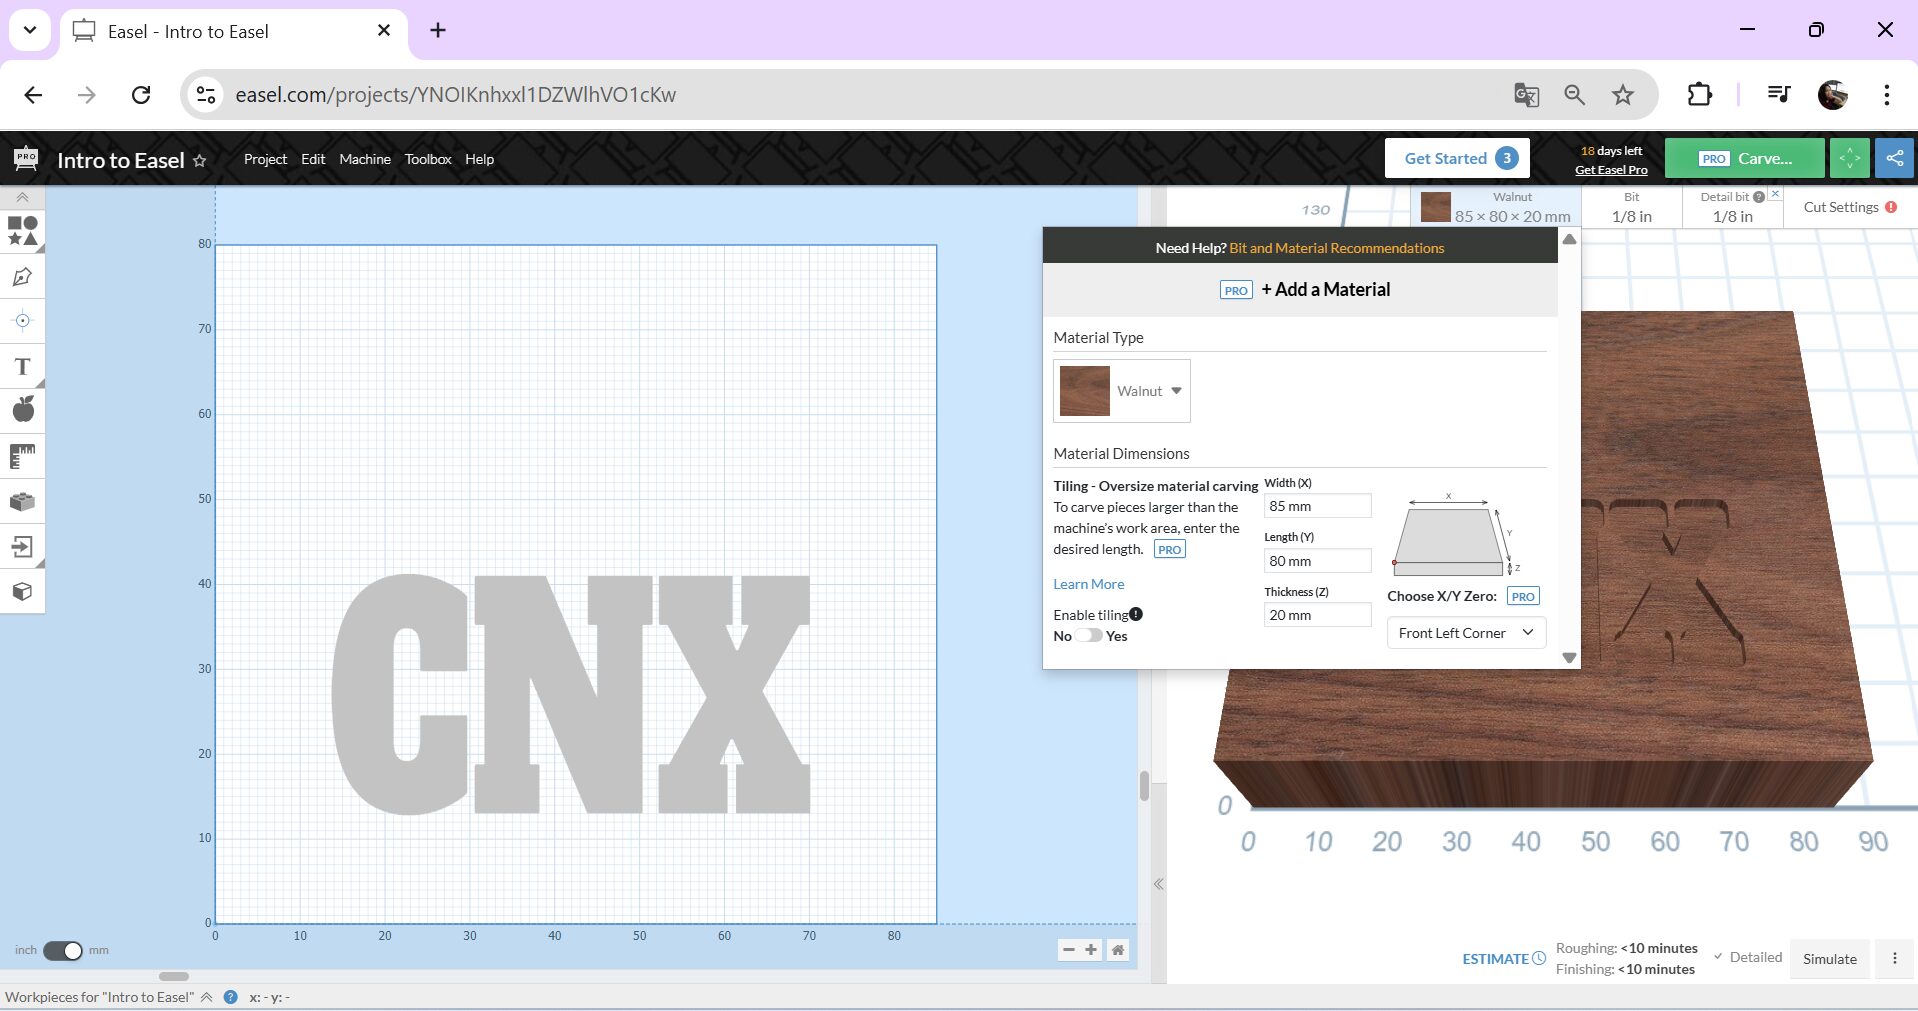
Task: Open the Shapes tool in left toolbar
Action: coord(22,231)
